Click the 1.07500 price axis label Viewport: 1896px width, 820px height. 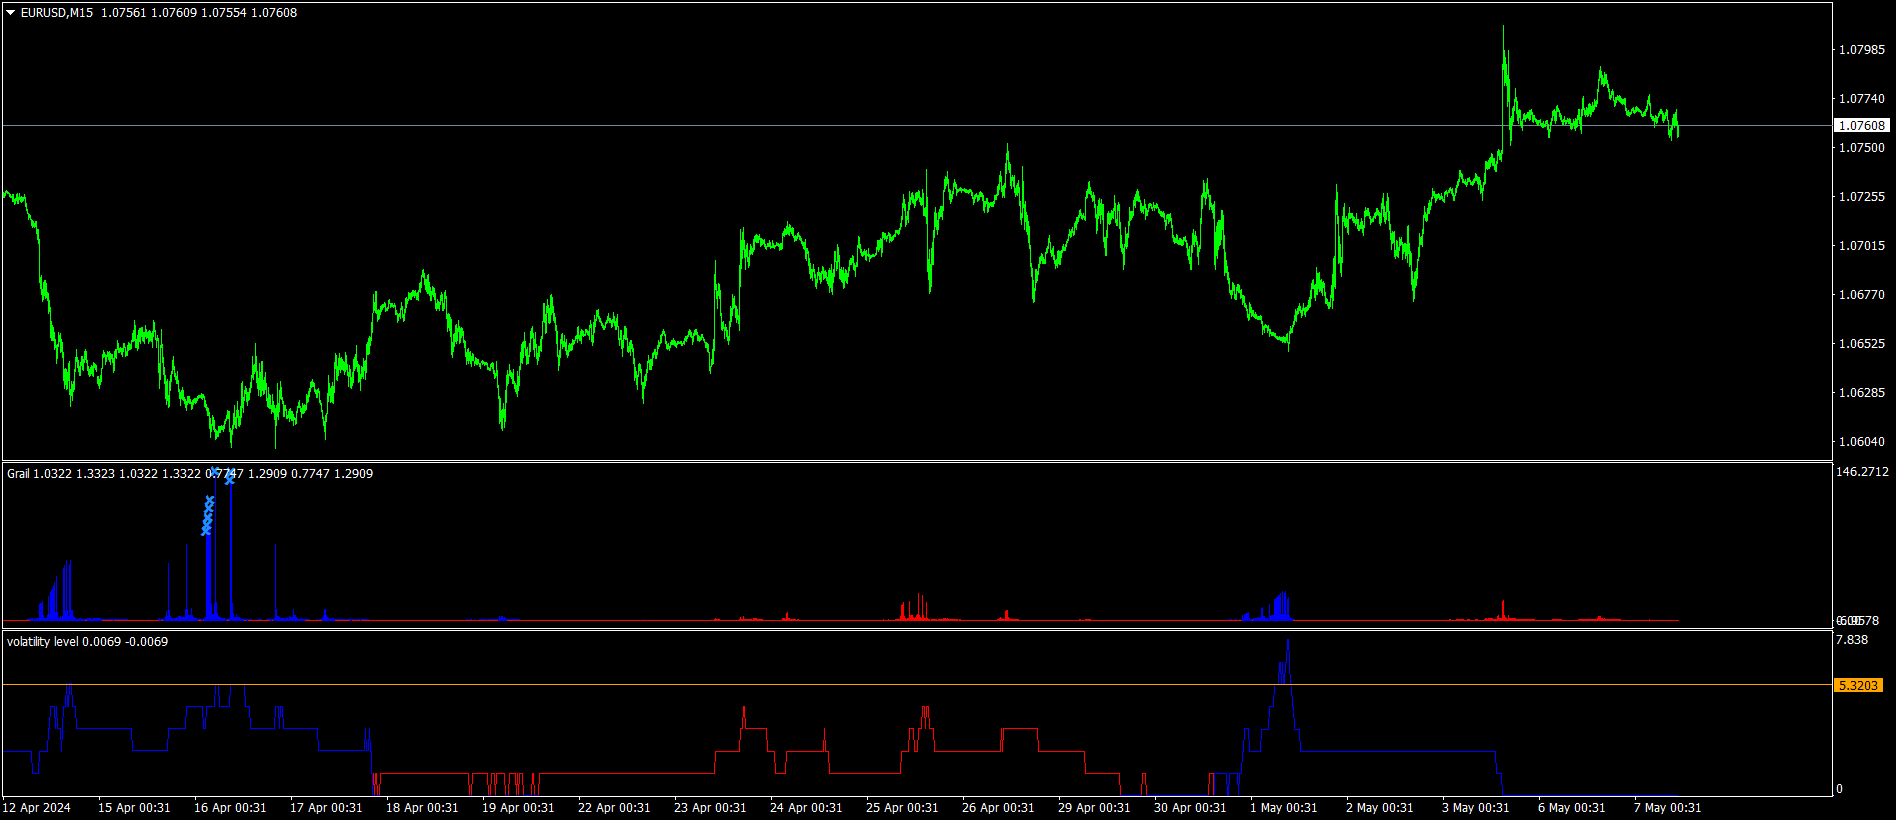[1862, 148]
